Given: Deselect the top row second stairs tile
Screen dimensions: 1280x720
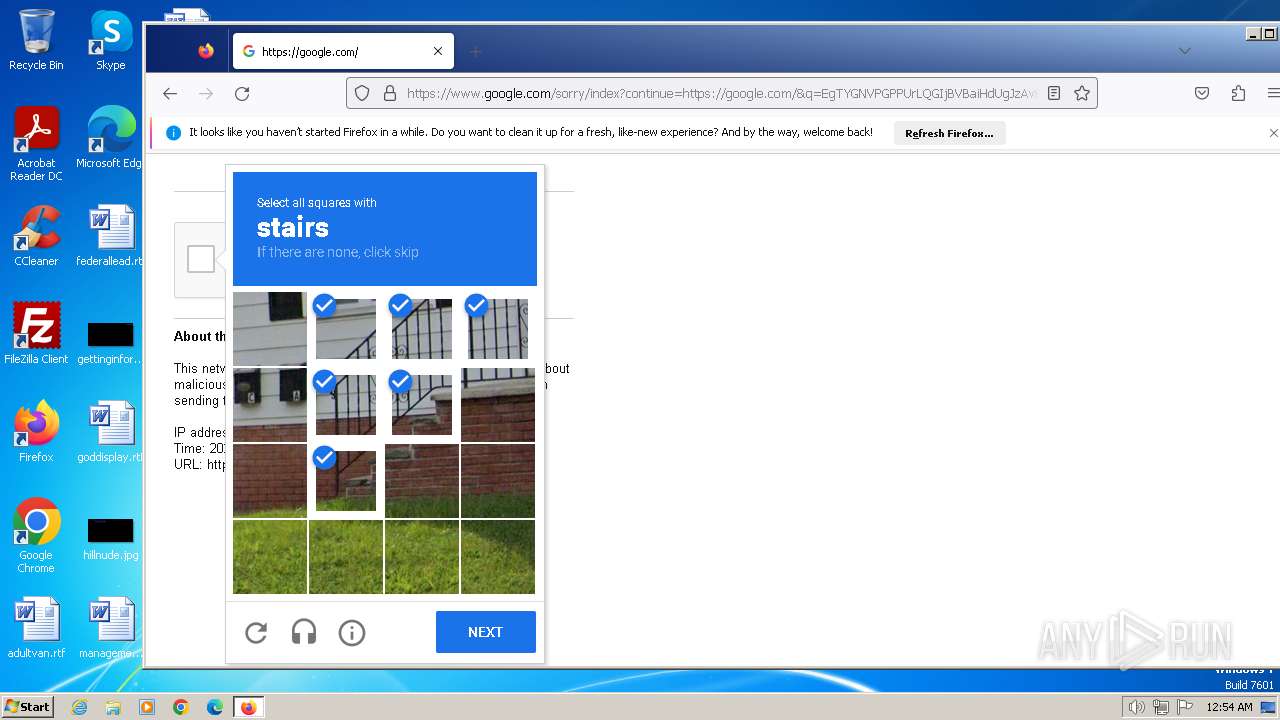Looking at the screenshot, I should pyautogui.click(x=346, y=329).
